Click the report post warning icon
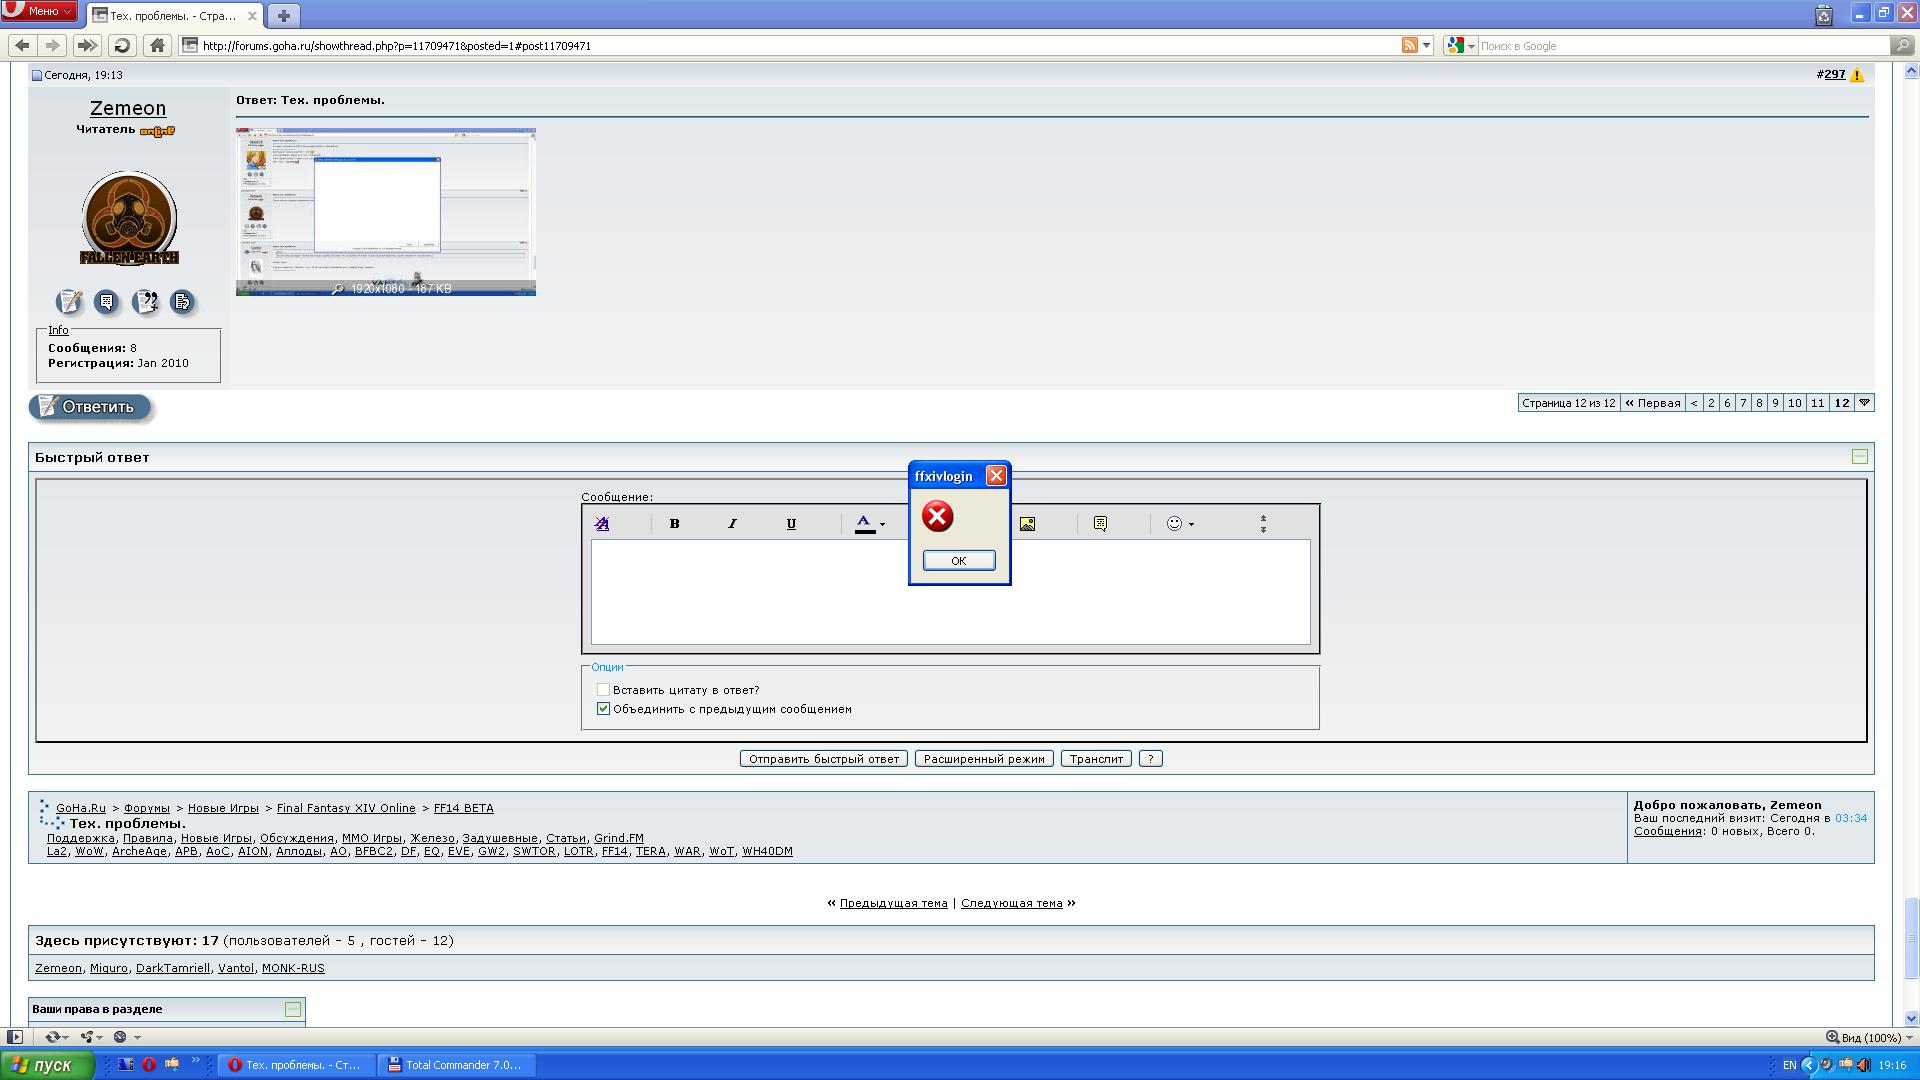 click(x=1857, y=75)
